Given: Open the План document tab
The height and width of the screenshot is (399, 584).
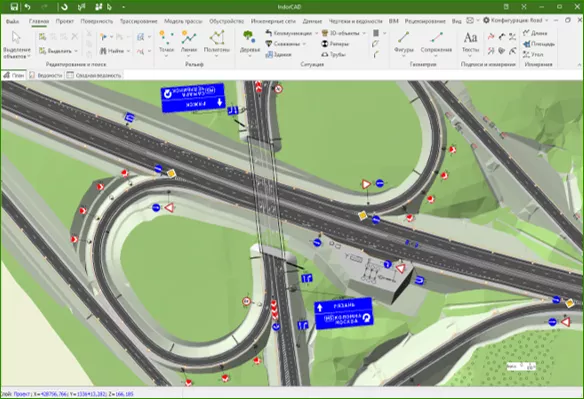Looking at the screenshot, I should click(x=14, y=75).
